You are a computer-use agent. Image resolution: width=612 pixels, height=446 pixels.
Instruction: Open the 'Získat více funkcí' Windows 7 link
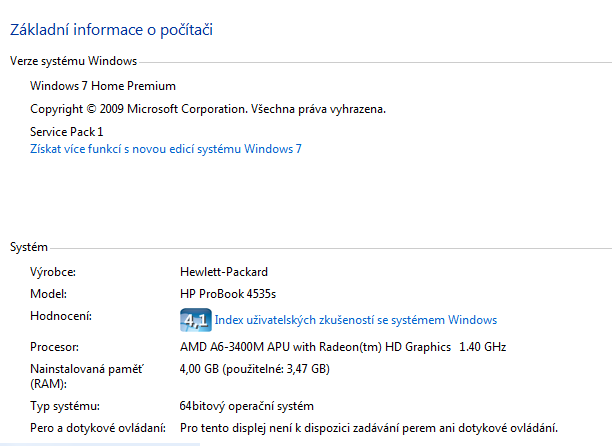point(166,149)
